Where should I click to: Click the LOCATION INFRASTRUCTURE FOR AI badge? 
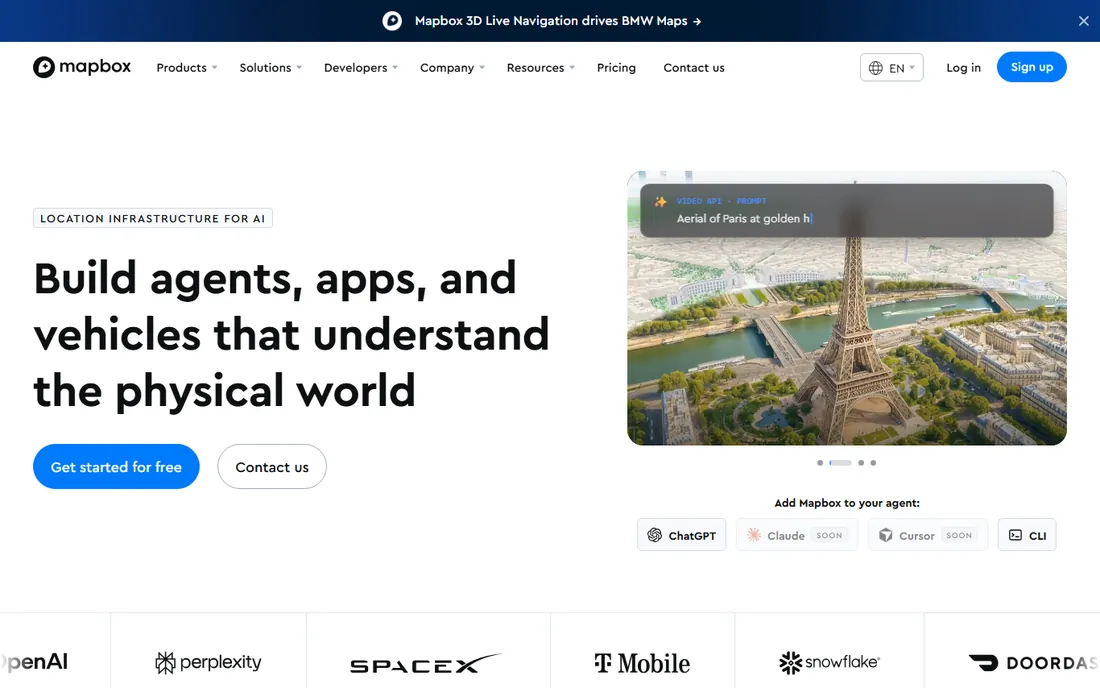(x=153, y=218)
